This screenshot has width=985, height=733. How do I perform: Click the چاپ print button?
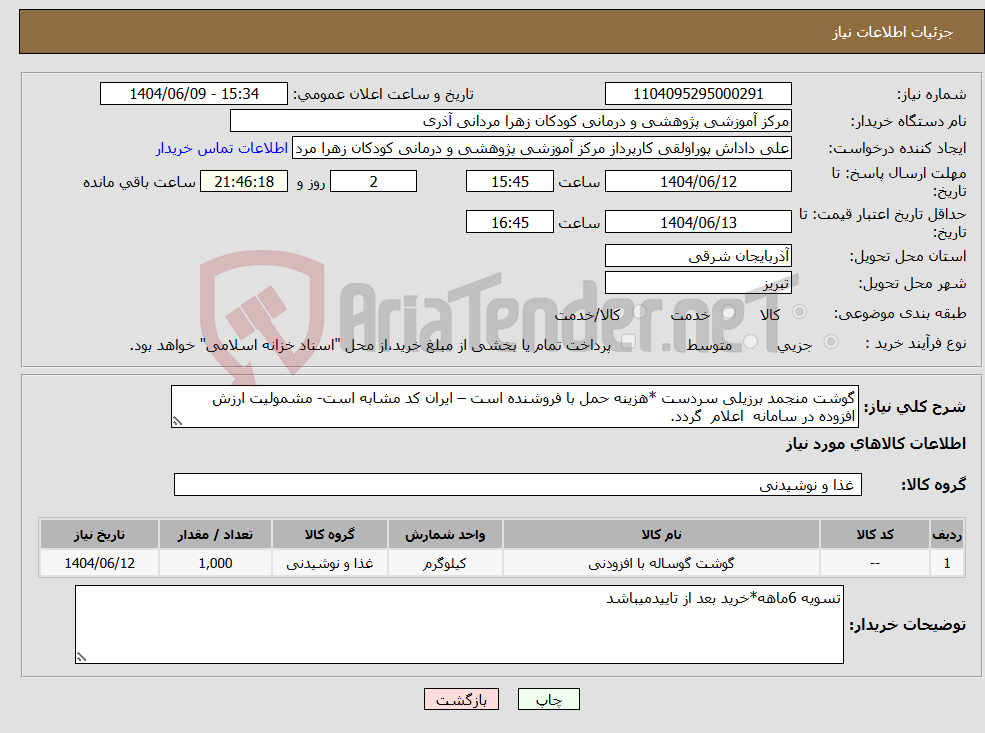[548, 699]
